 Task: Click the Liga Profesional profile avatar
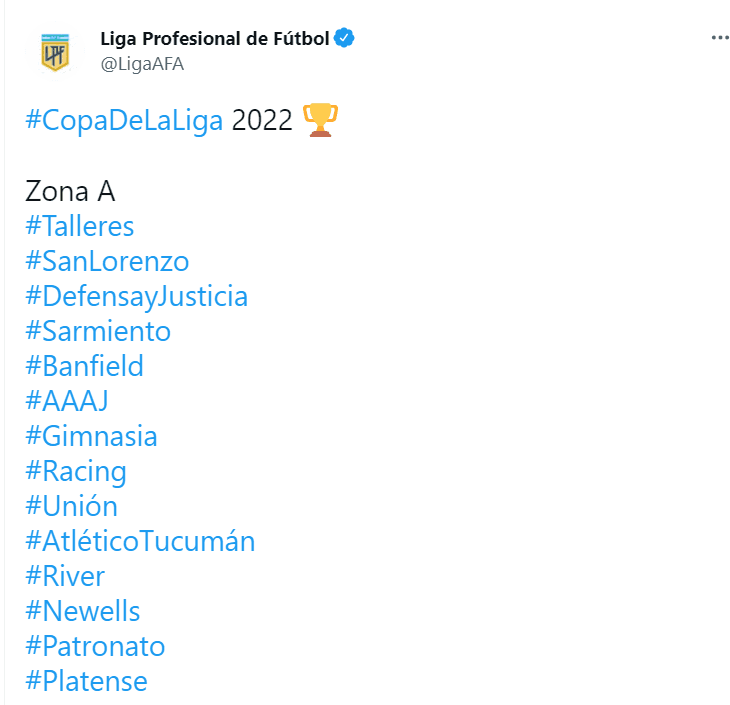55,51
